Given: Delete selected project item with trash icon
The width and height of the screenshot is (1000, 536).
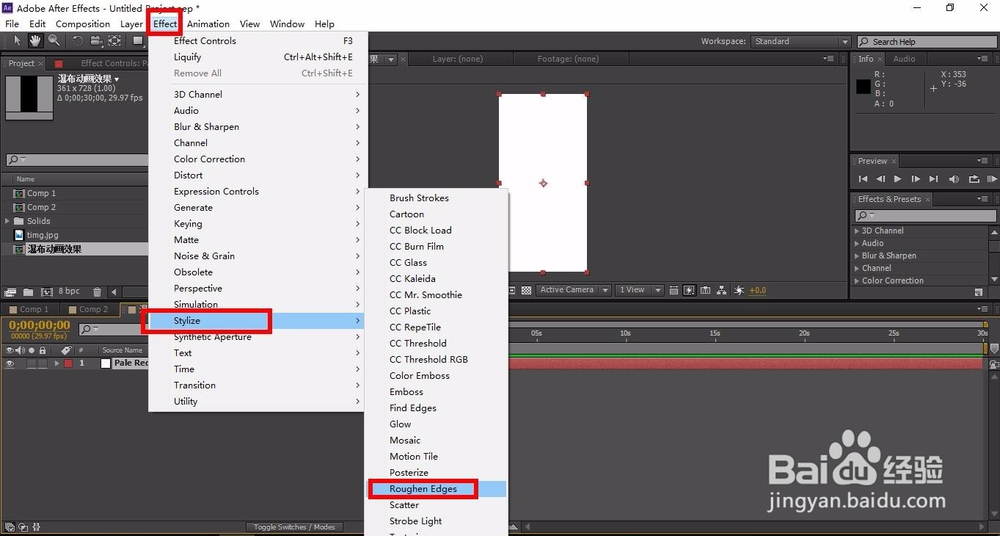Looking at the screenshot, I should (97, 292).
